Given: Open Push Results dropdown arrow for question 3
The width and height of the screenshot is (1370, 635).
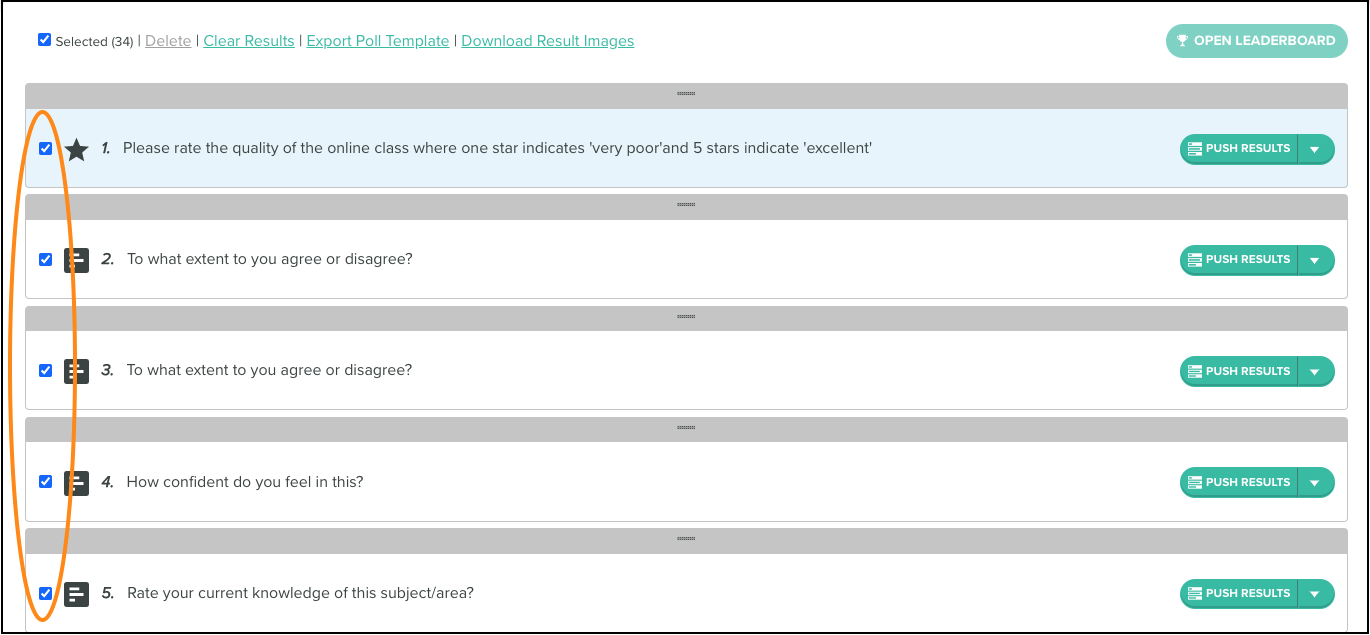Looking at the screenshot, I should 1315,371.
